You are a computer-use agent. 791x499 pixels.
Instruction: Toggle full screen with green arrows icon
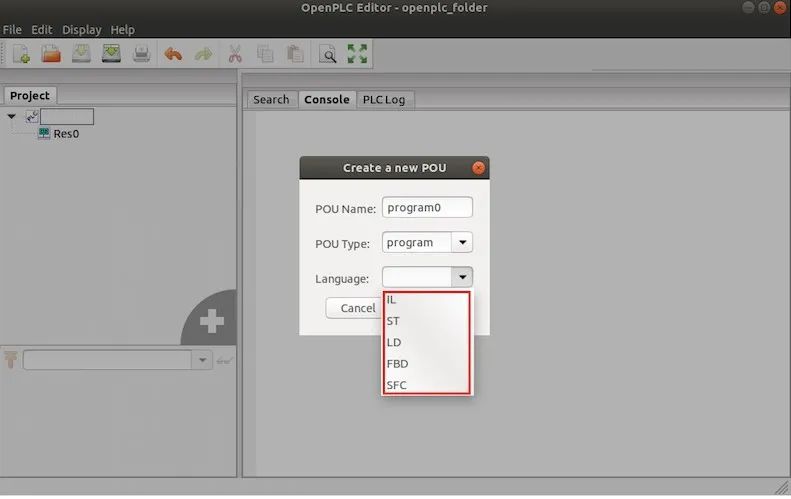point(357,53)
